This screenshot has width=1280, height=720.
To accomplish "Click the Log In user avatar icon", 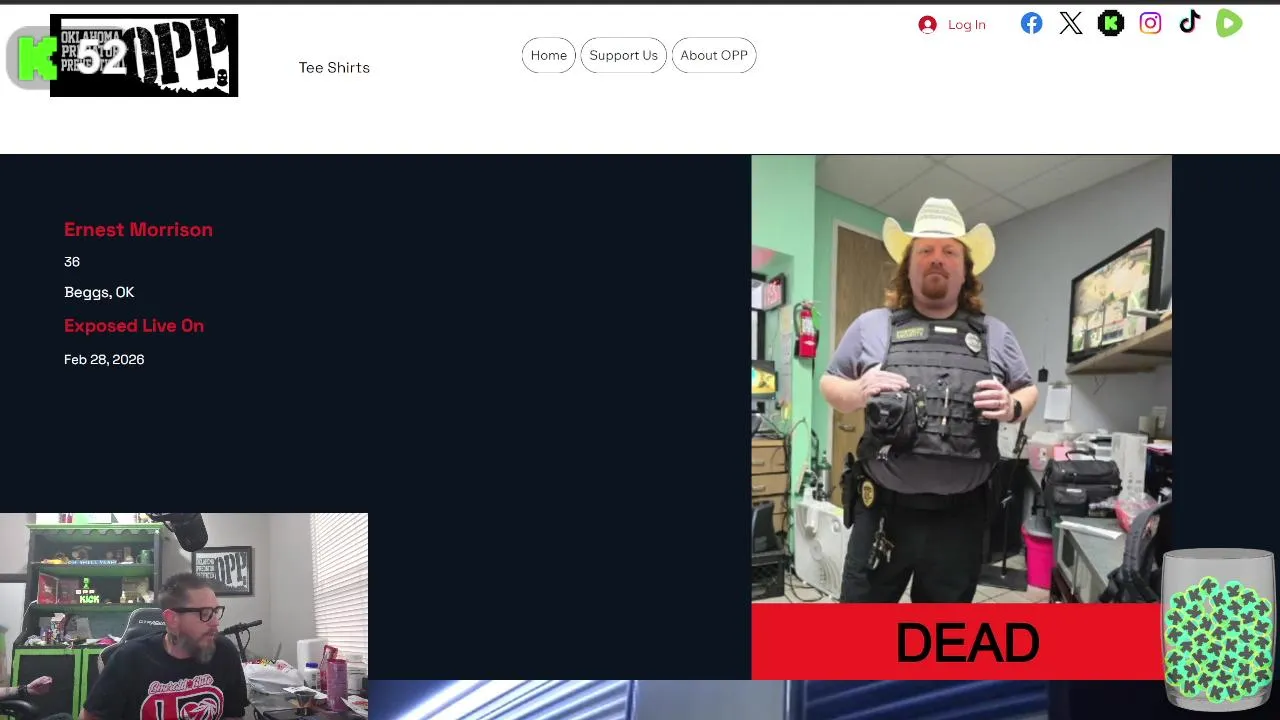I will 927,25.
